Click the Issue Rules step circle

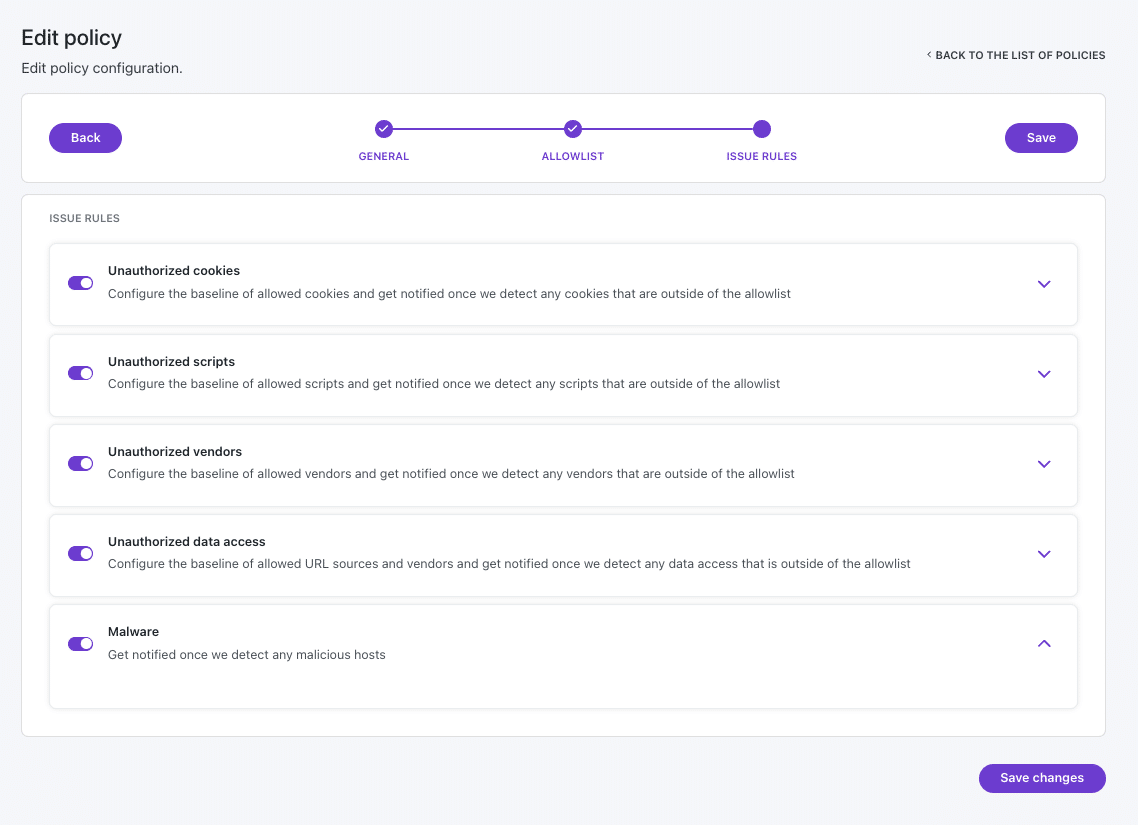point(761,129)
